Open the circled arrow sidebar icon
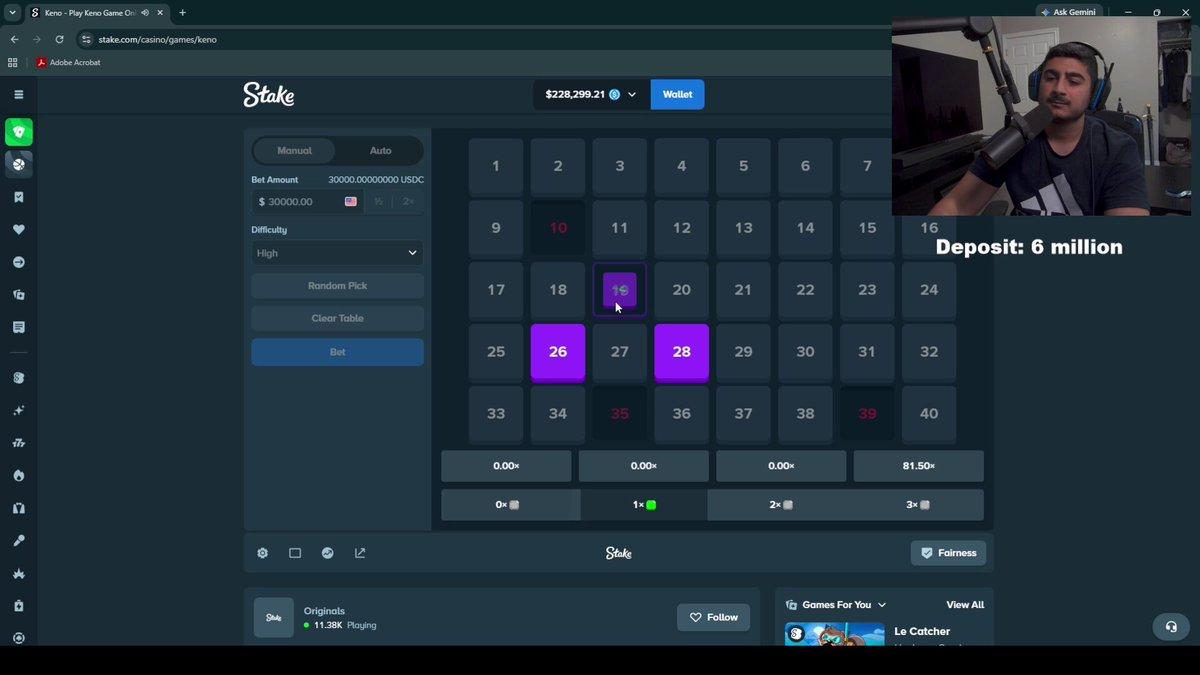This screenshot has height=675, width=1200. click(x=18, y=262)
